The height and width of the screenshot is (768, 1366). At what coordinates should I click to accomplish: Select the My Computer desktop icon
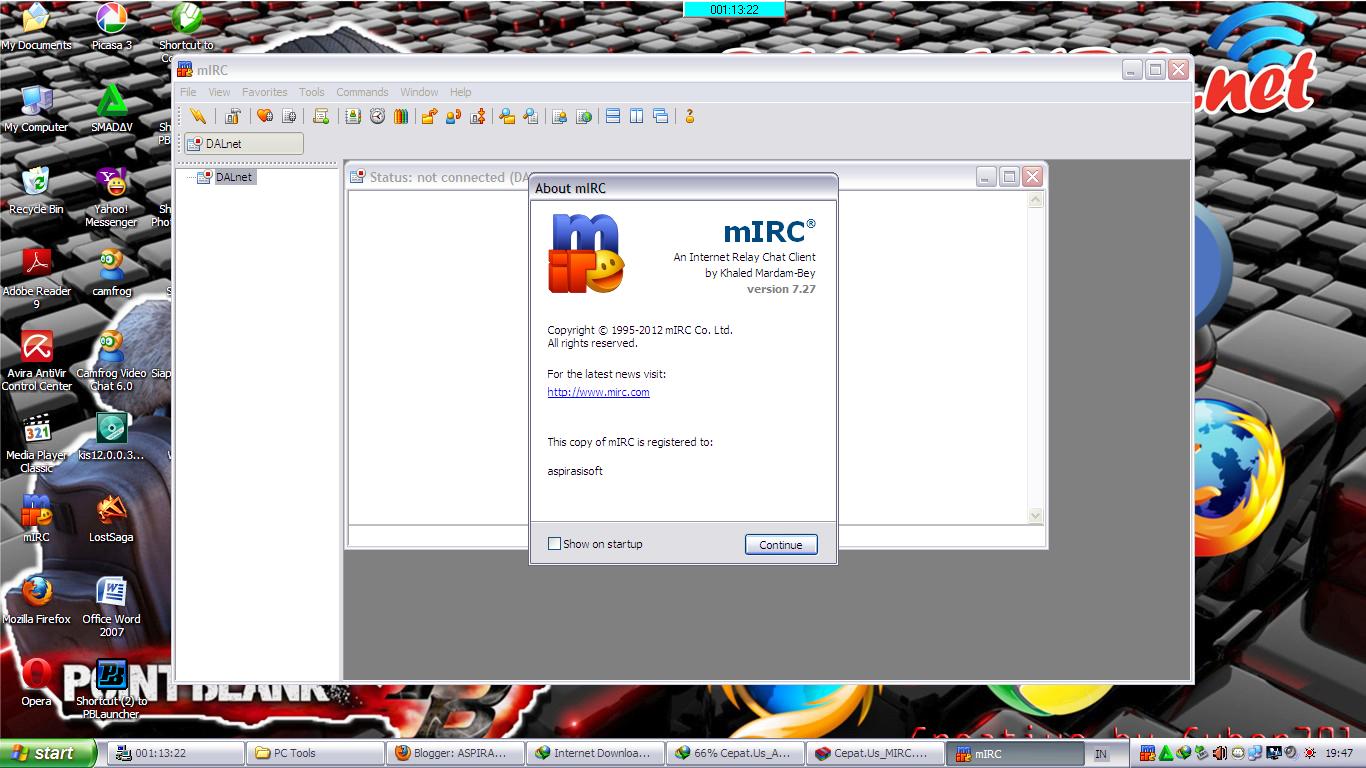(36, 109)
